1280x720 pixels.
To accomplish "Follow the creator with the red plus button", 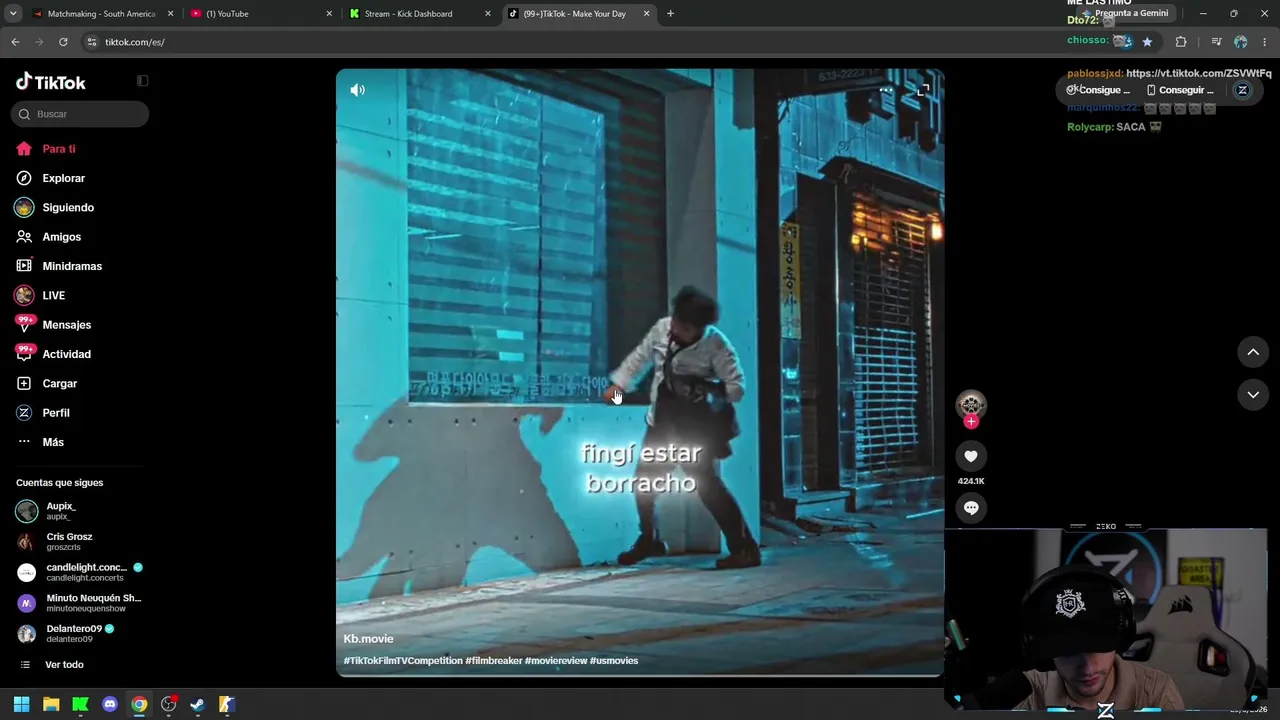I will tap(971, 422).
